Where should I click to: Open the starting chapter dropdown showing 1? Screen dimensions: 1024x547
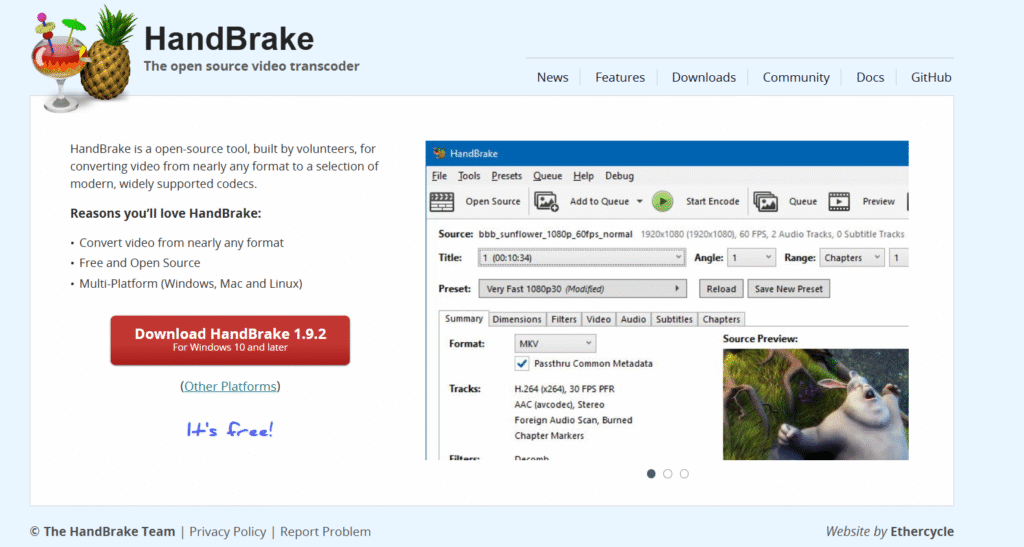[x=899, y=258]
